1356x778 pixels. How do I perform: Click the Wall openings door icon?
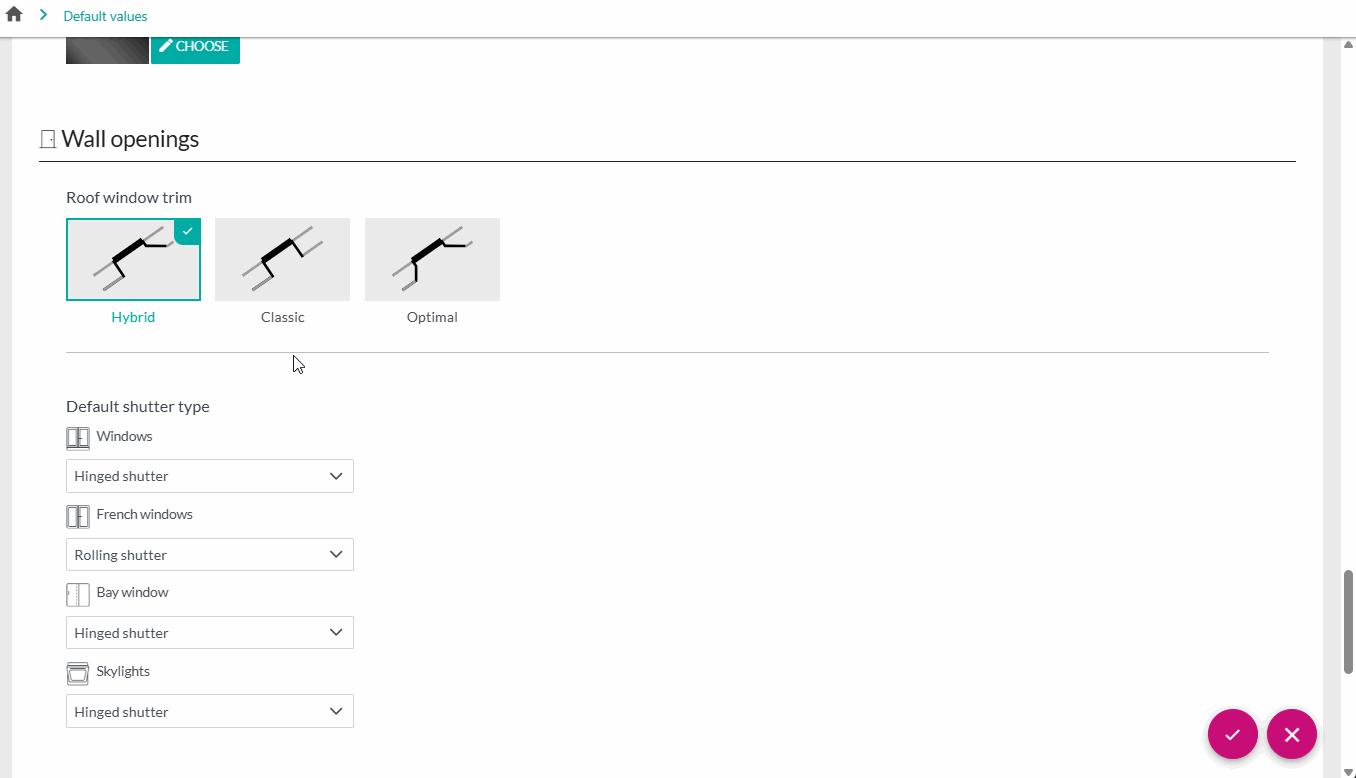click(x=47, y=139)
